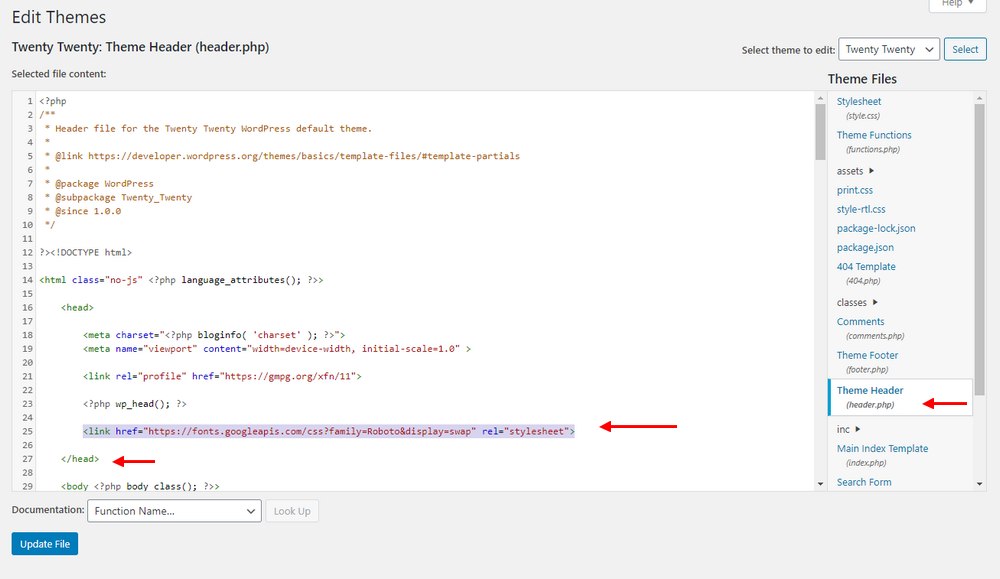Click the <html class="no-js"> line
The image size is (1000, 579).
(181, 280)
